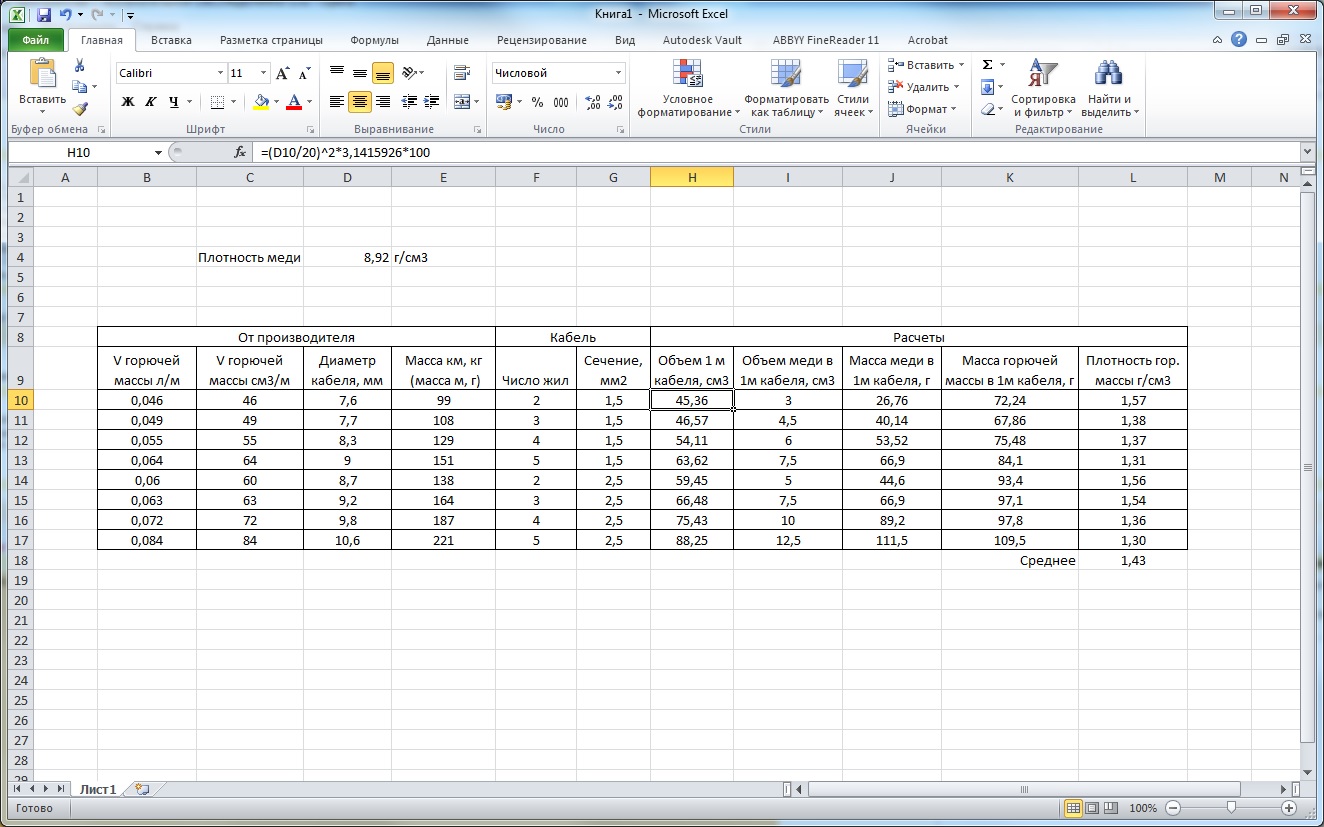Click the zoom slider thumb
The image size is (1324, 827).
pos(1231,808)
